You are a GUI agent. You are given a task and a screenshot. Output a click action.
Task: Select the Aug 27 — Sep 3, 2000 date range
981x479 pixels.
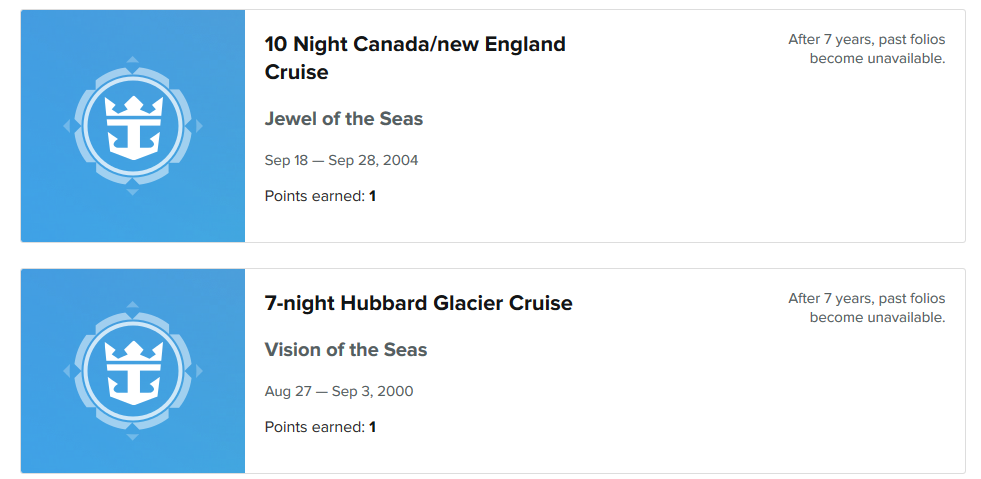[338, 392]
